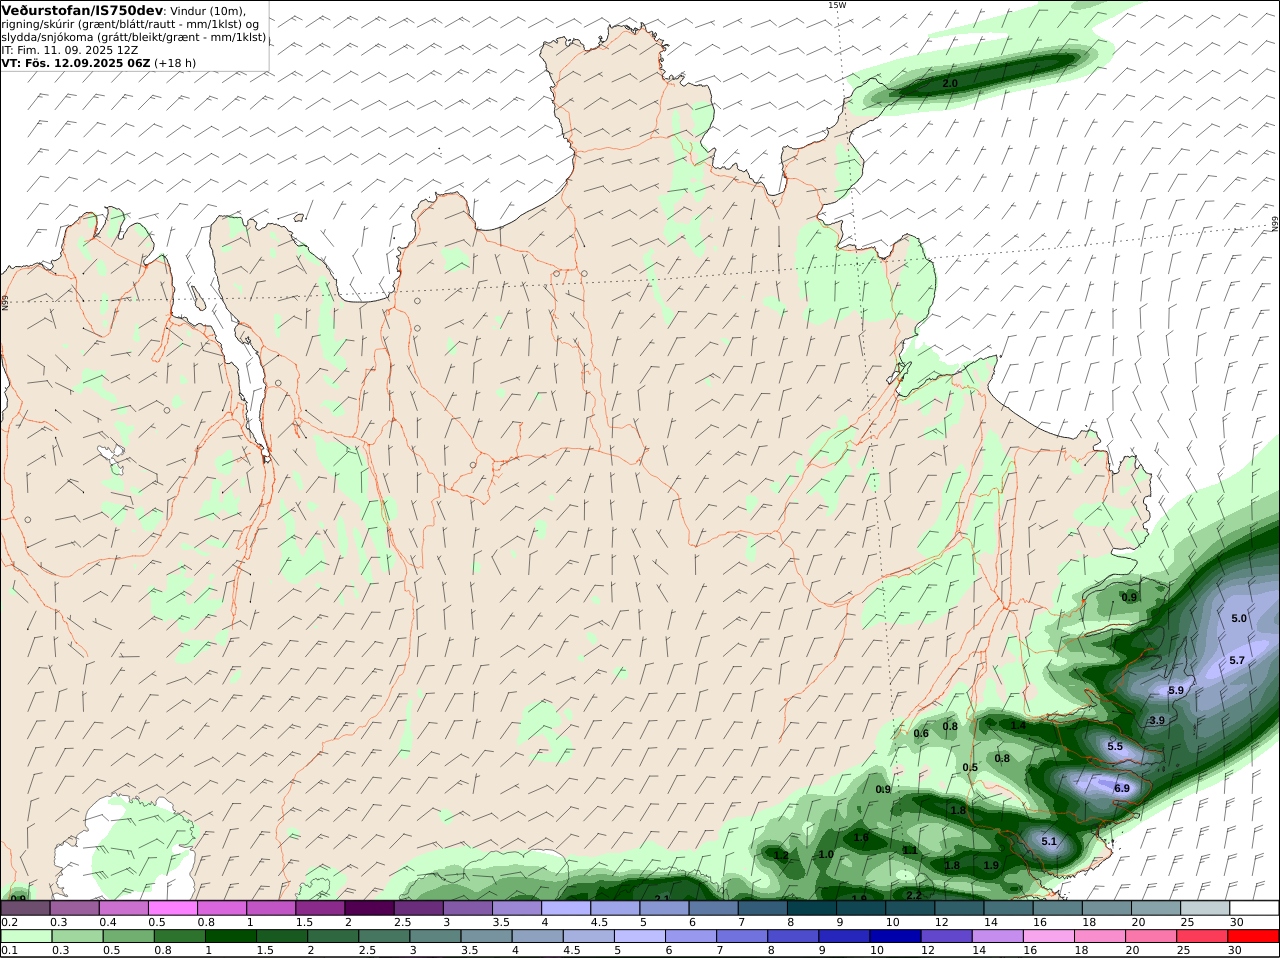Screen dimensions: 1280x958
Task: Click the Veðurstofan/IS750dev title text
Action: (x=80, y=10)
